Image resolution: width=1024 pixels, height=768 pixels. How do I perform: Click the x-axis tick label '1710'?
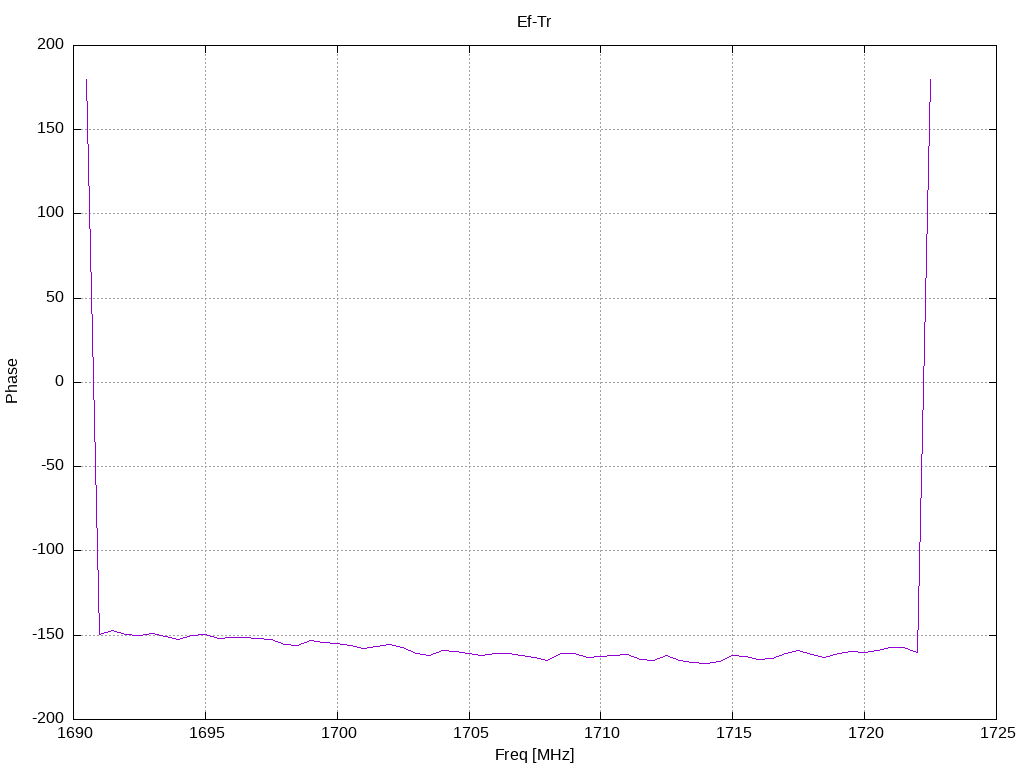pyautogui.click(x=601, y=733)
